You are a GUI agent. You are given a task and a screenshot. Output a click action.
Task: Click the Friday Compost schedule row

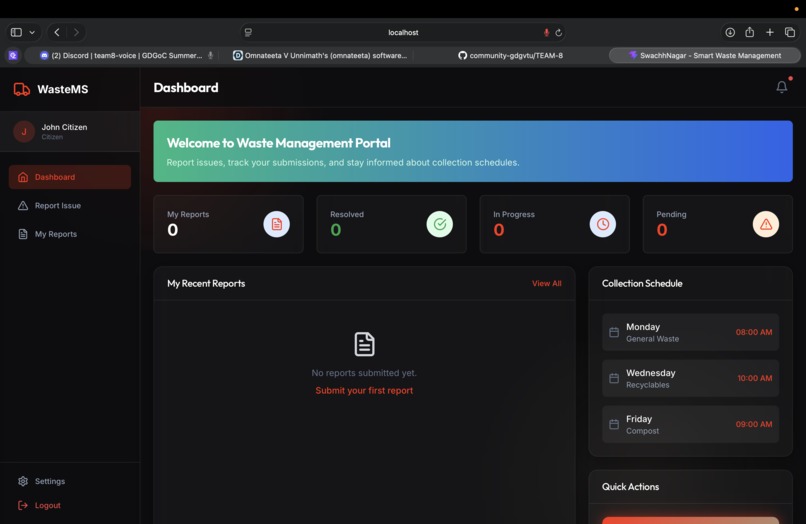[690, 424]
